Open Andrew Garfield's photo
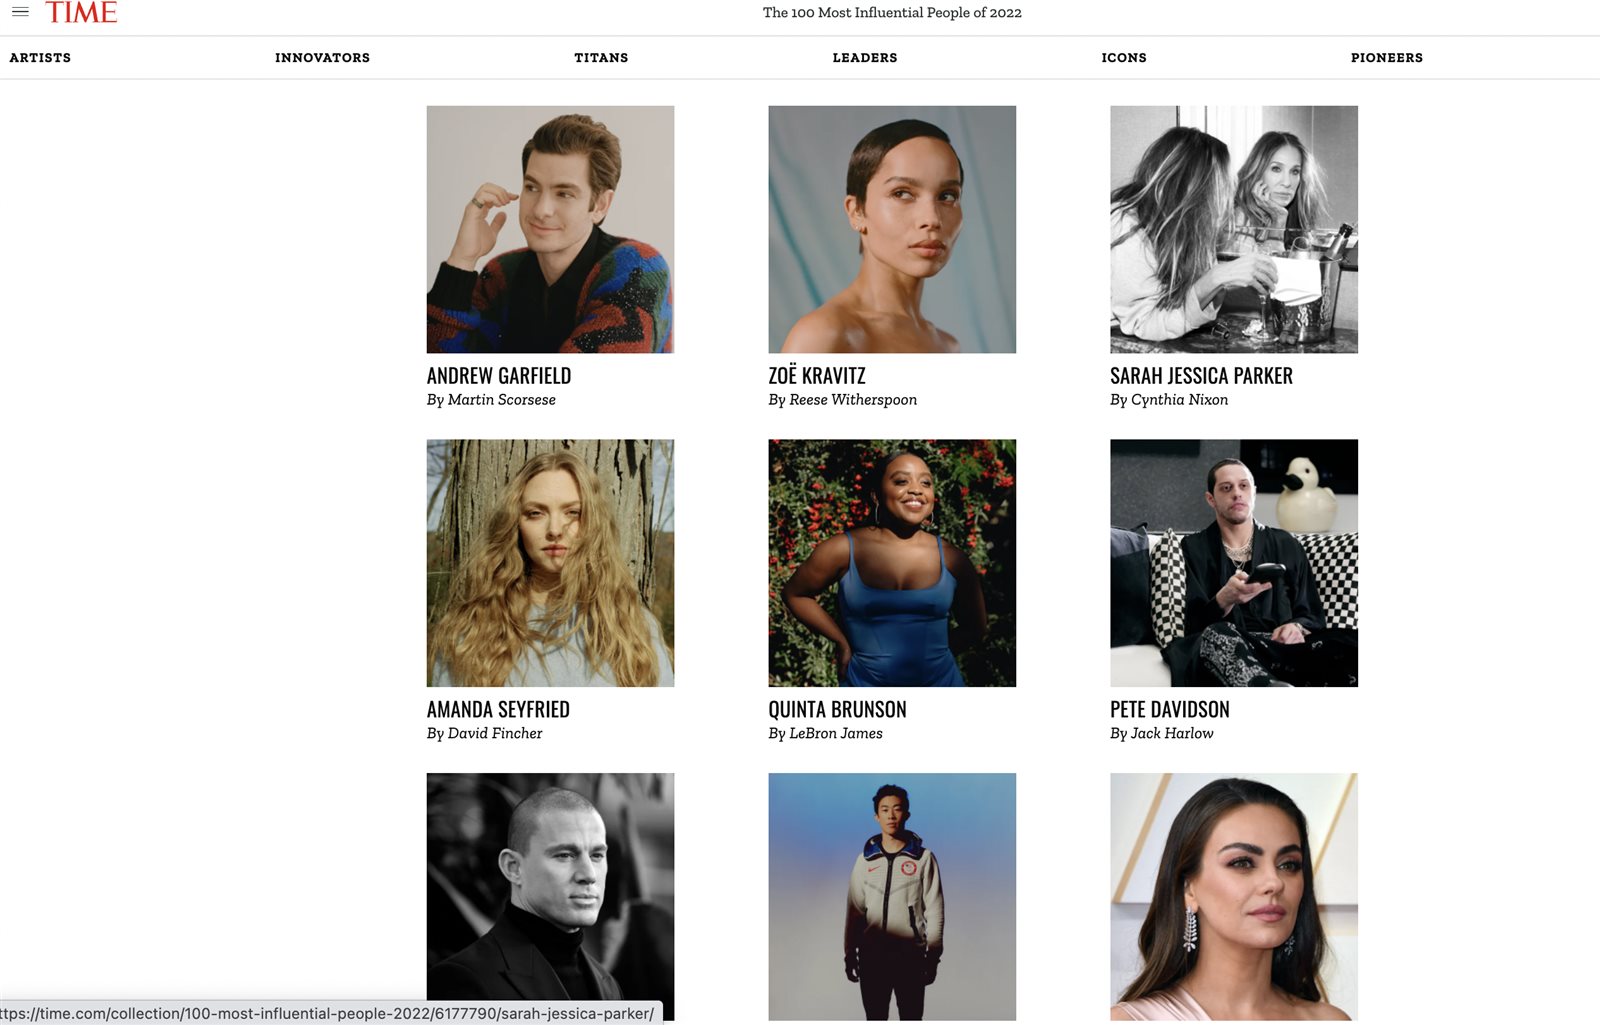Image resolution: width=1600 pixels, height=1025 pixels. tap(550, 229)
